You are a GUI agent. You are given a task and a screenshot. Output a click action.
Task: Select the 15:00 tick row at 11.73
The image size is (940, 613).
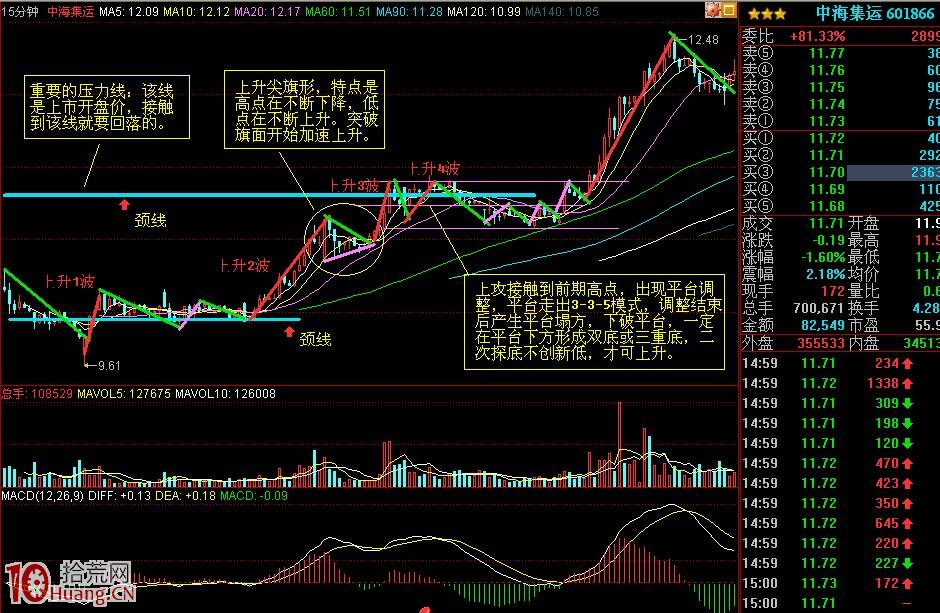840,583
